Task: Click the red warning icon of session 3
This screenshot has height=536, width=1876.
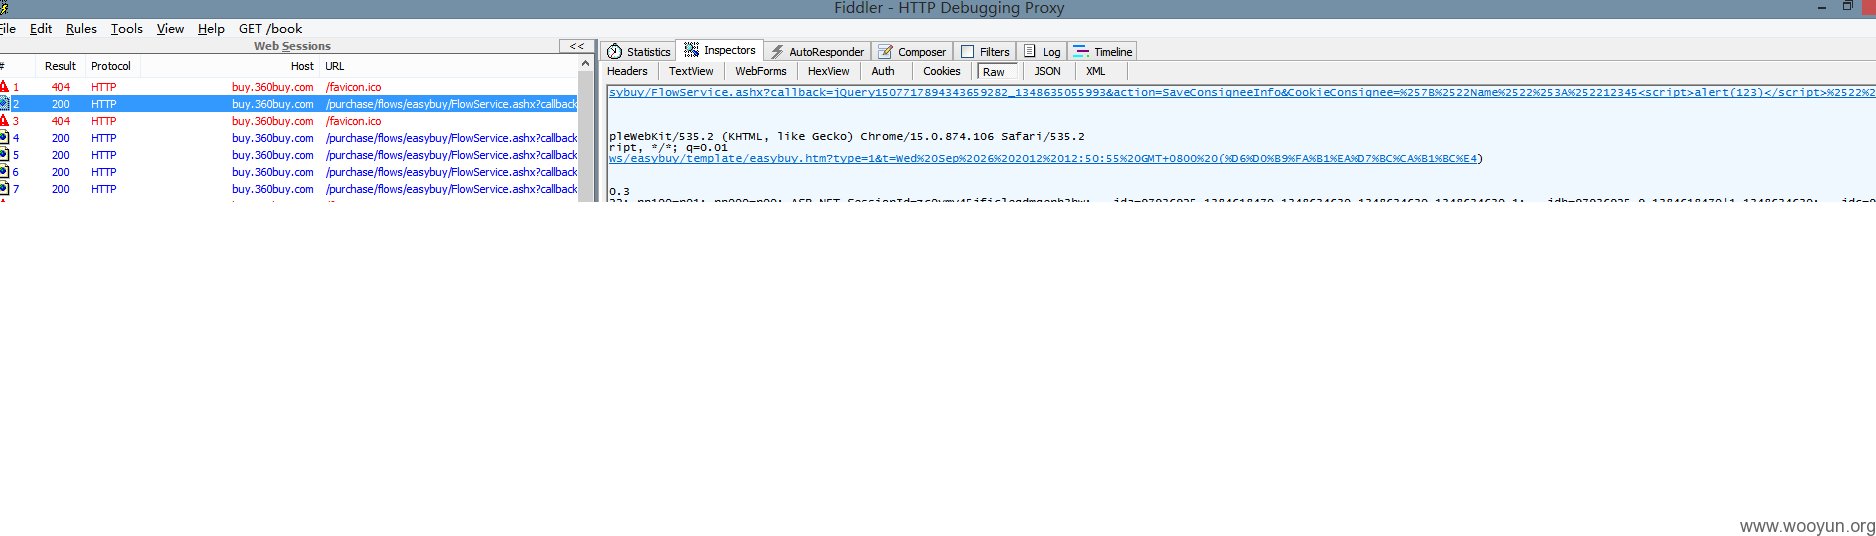Action: (x=4, y=121)
